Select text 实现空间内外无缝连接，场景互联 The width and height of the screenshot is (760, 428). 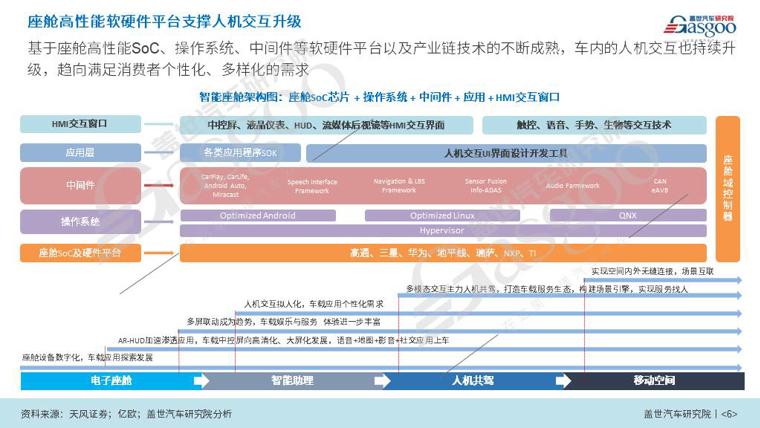click(x=652, y=271)
